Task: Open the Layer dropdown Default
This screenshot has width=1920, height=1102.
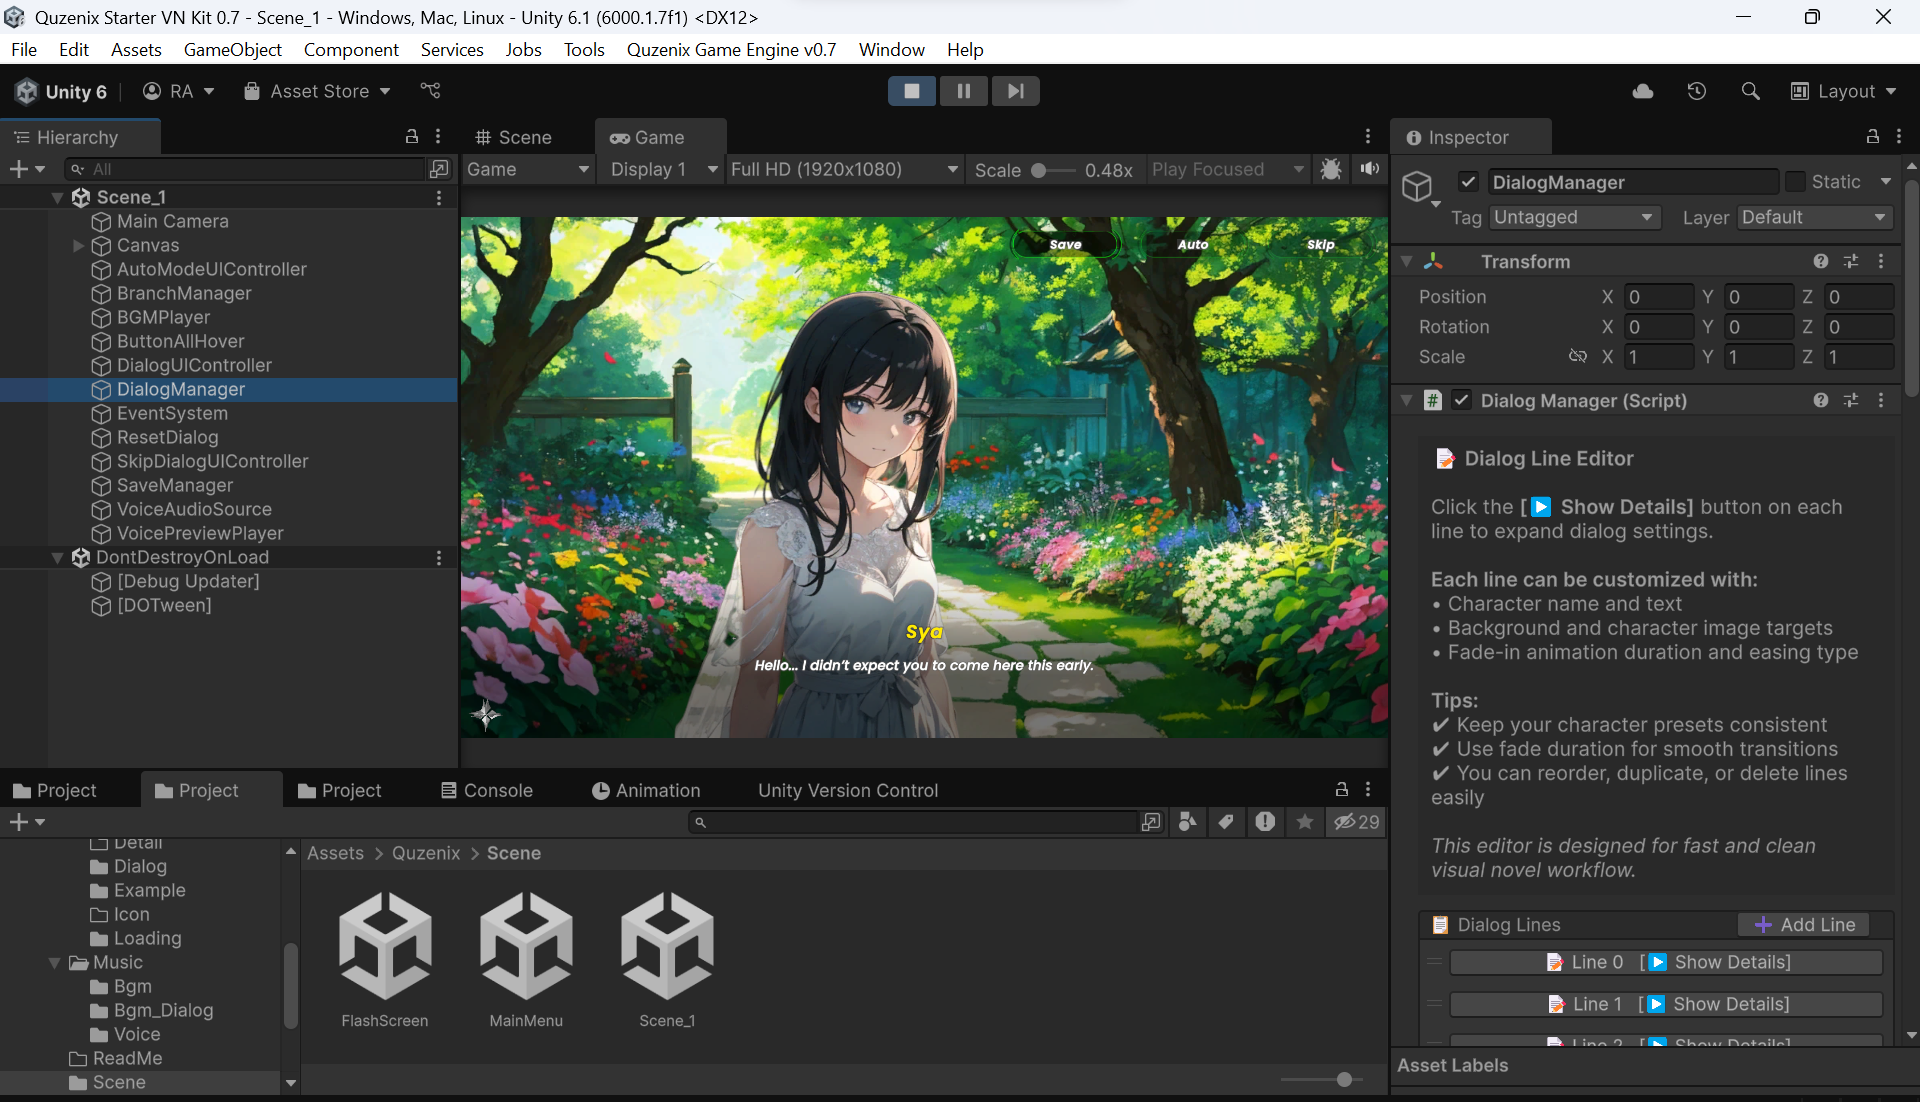Action: [1815, 217]
